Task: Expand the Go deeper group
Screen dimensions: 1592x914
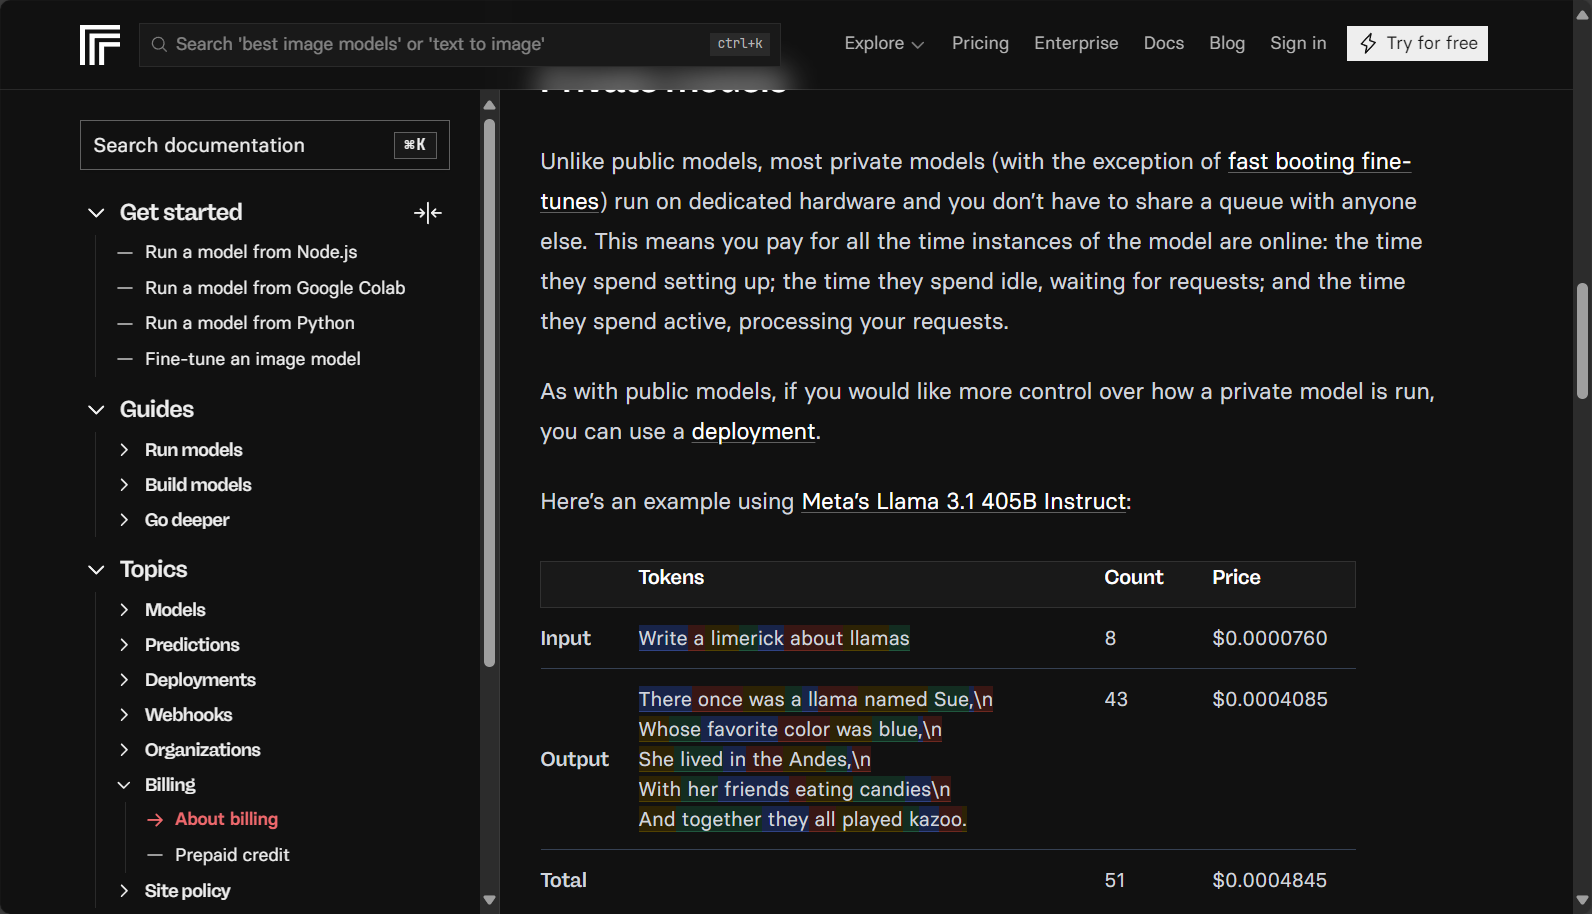Action: point(124,520)
